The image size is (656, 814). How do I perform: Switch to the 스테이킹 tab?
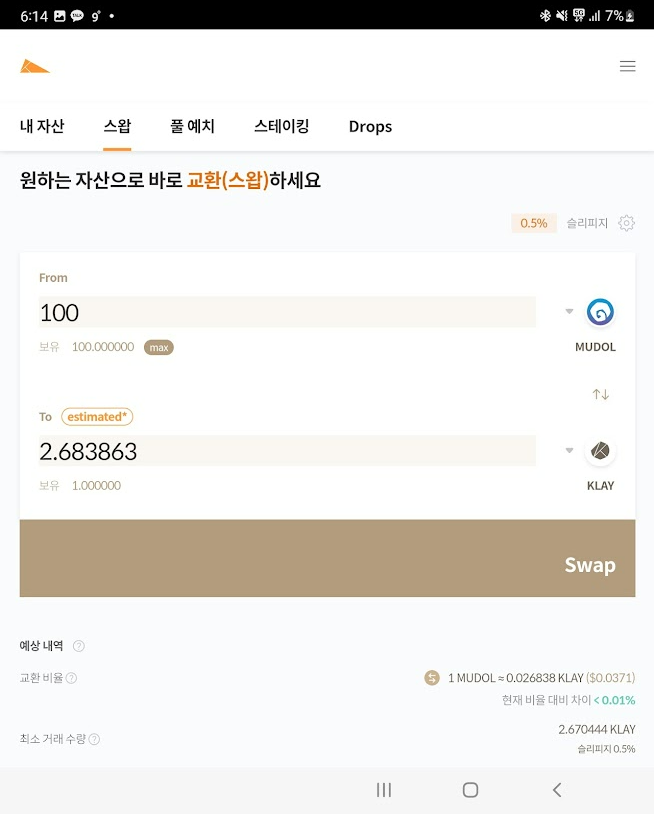point(282,126)
